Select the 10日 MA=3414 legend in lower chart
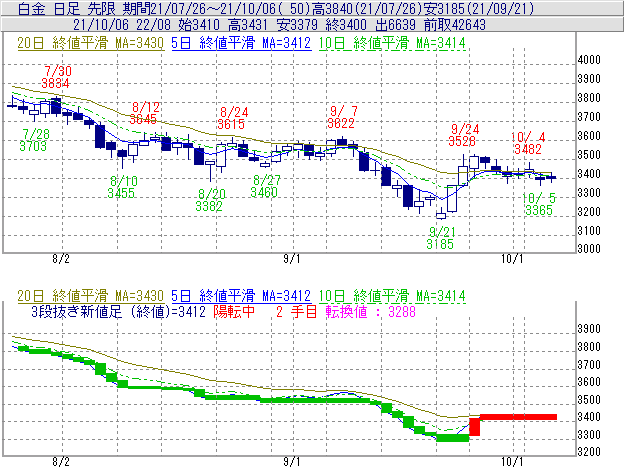The width and height of the screenshot is (624, 475). 392,296
